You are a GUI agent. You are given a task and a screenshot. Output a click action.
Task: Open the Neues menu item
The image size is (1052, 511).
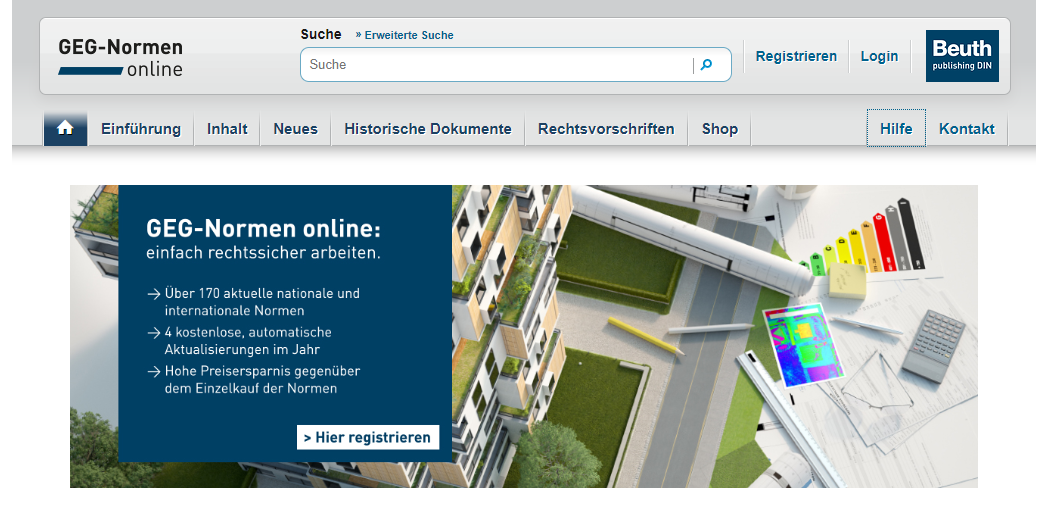(x=295, y=129)
